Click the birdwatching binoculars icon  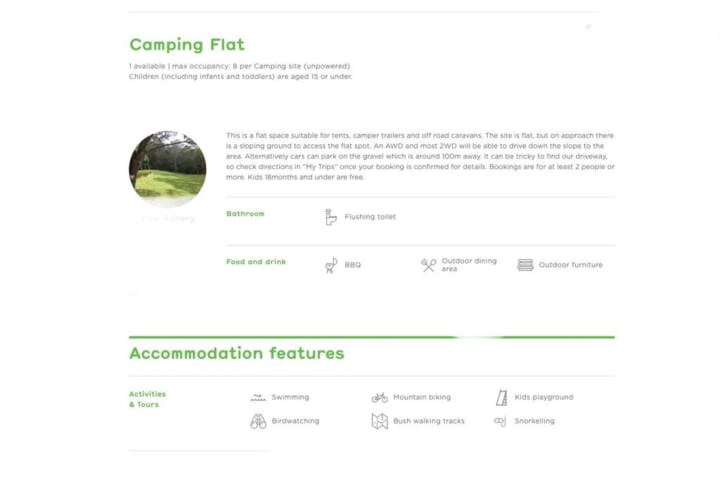(258, 421)
